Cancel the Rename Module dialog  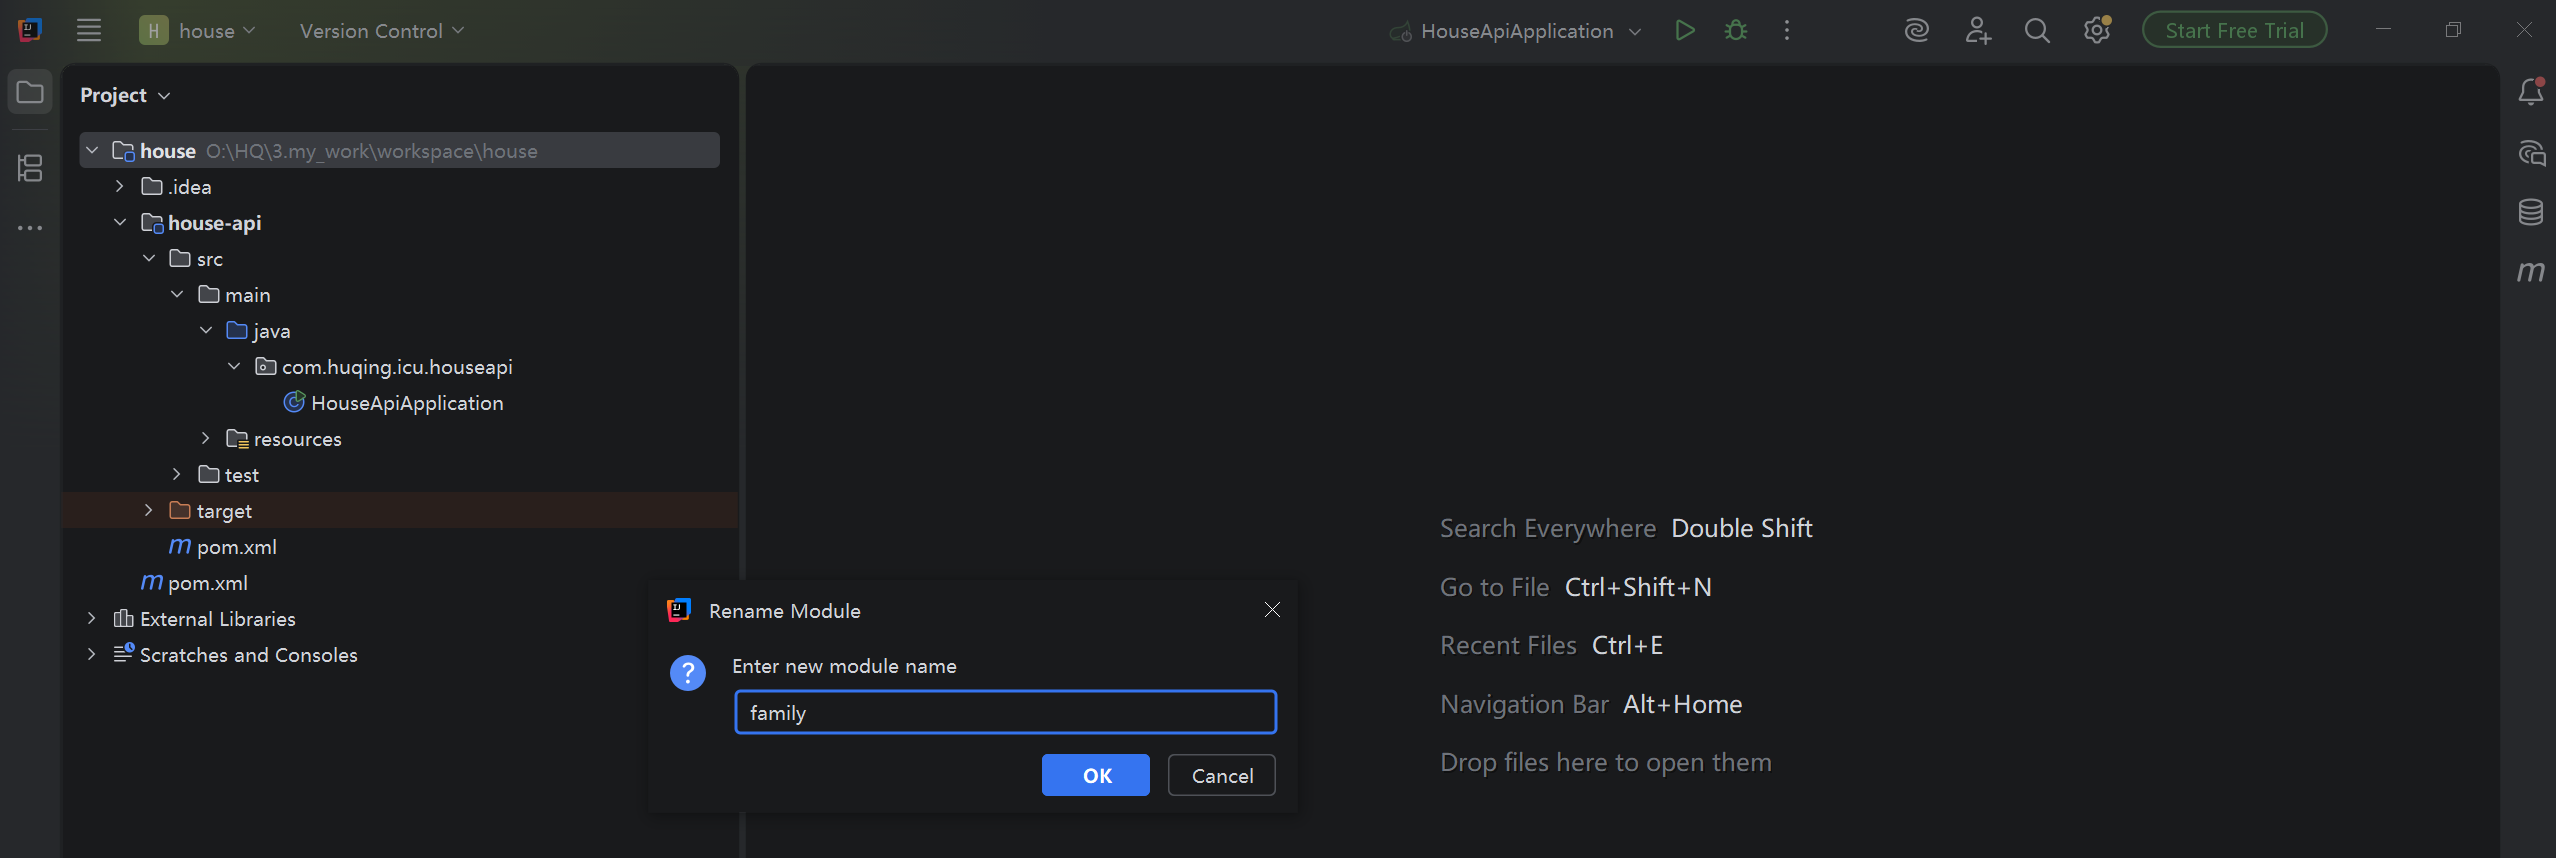click(x=1222, y=775)
